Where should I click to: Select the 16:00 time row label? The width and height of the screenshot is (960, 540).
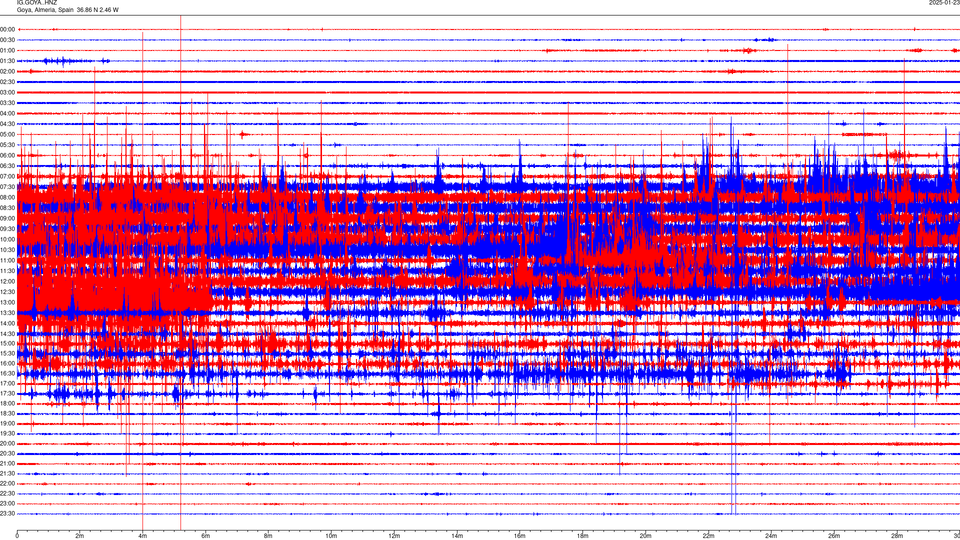click(7, 364)
